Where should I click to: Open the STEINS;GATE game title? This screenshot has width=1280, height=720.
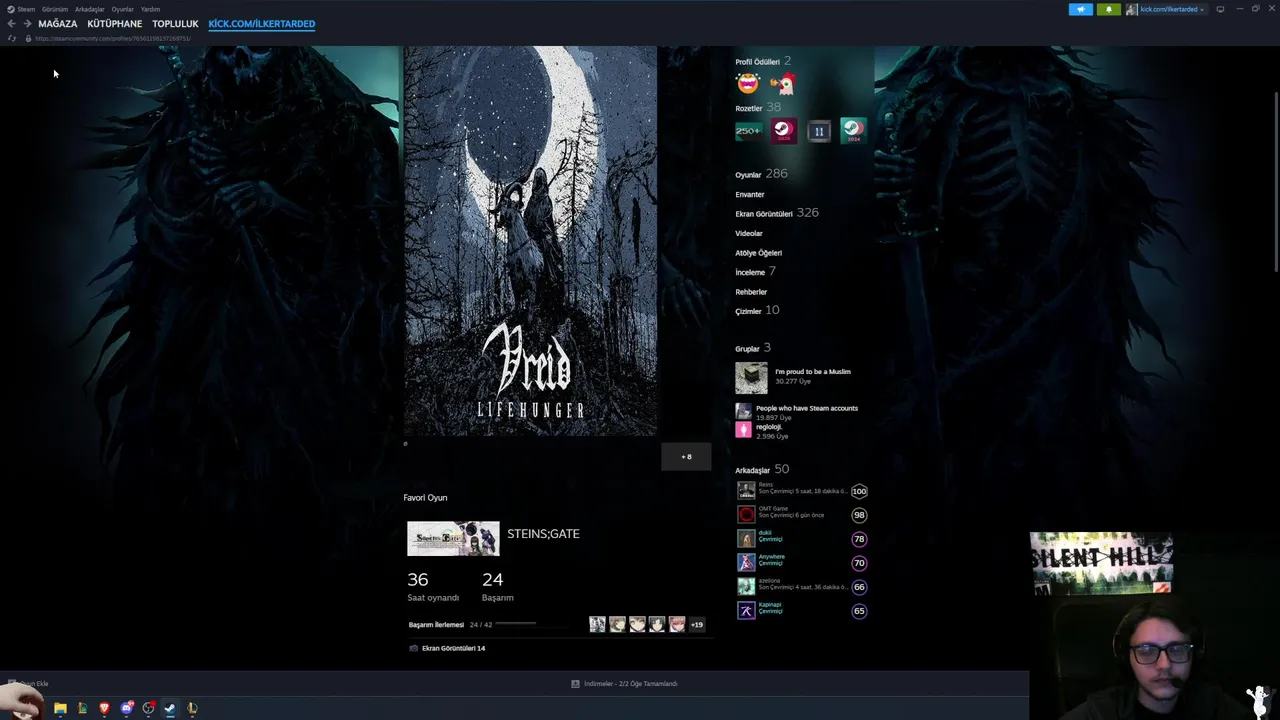(x=543, y=534)
